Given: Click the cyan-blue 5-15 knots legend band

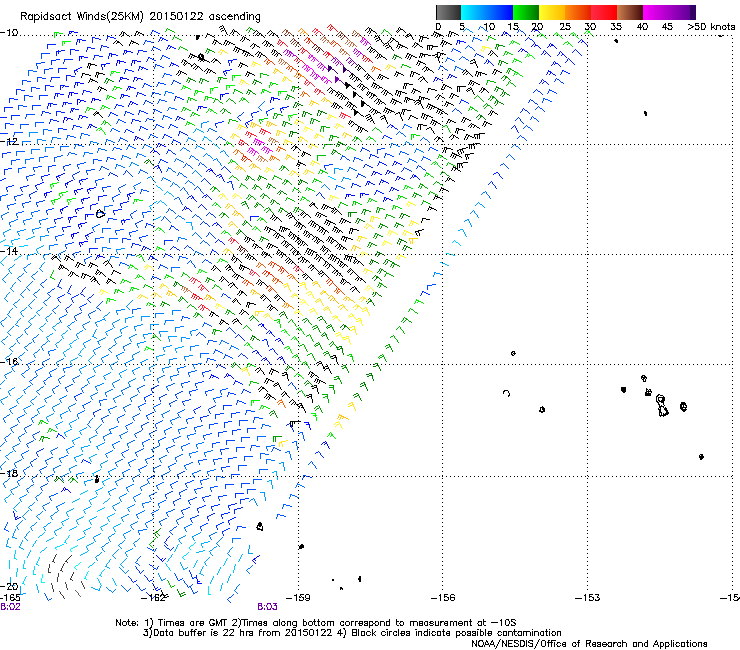Looking at the screenshot, I should click(x=487, y=12).
